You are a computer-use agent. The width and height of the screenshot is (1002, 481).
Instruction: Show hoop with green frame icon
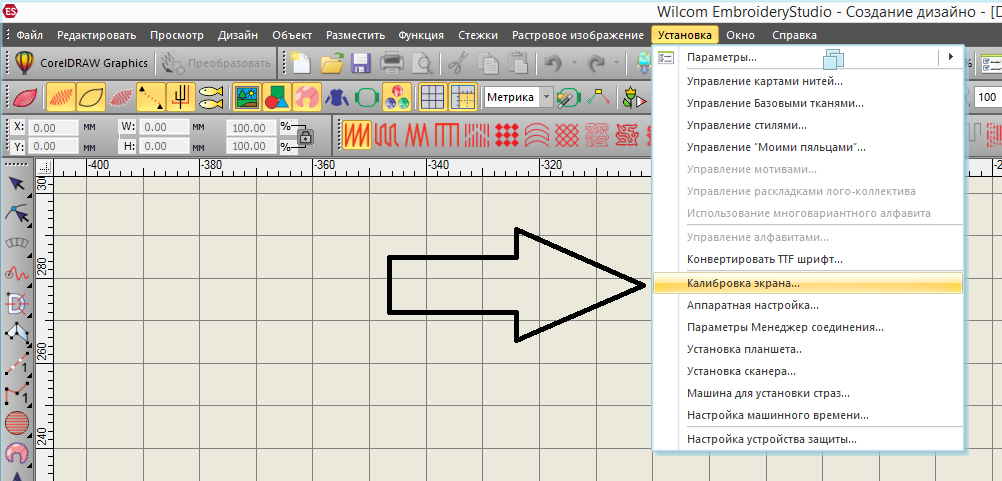click(367, 97)
